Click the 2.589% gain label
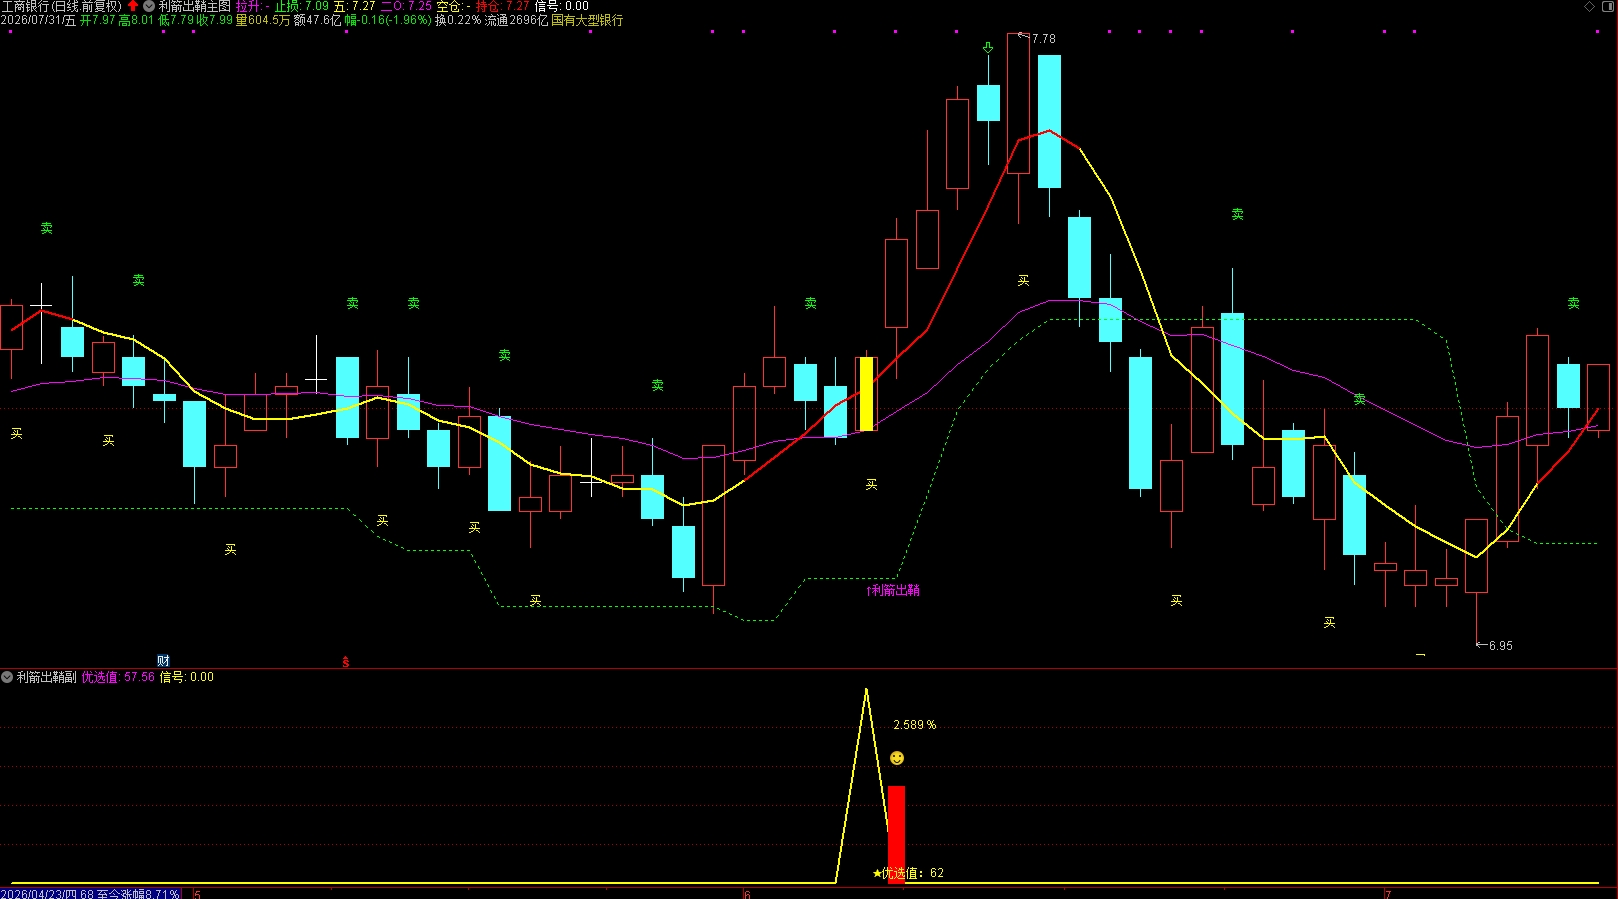The image size is (1618, 899). pyautogui.click(x=915, y=725)
